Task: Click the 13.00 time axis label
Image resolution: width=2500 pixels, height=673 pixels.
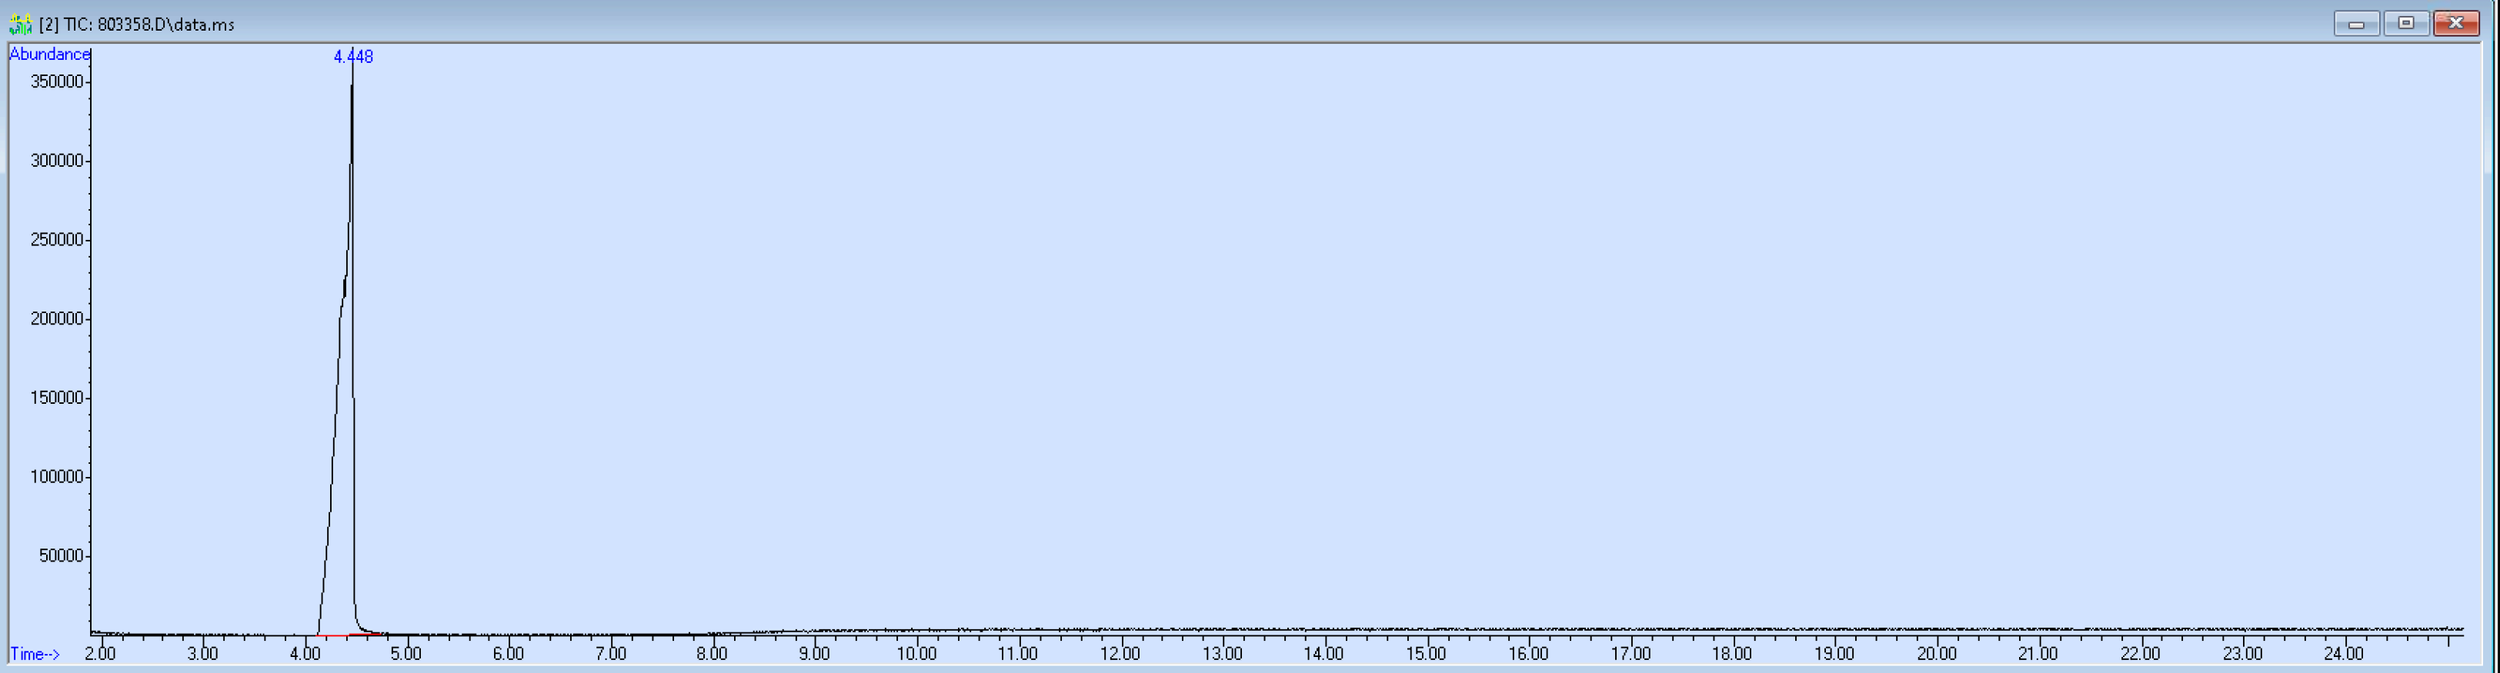Action: pyautogui.click(x=1222, y=654)
